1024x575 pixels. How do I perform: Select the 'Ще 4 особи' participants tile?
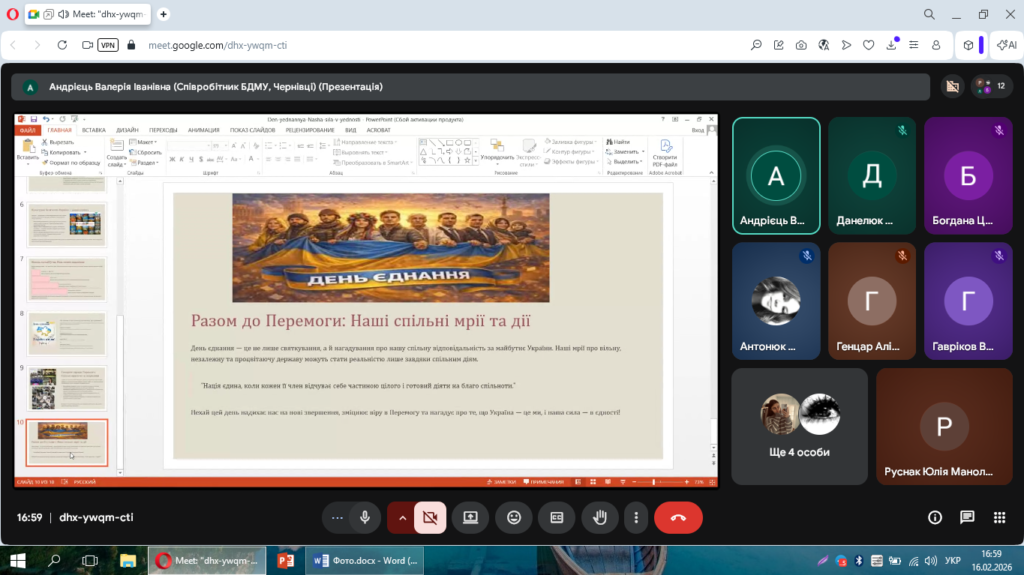click(x=799, y=426)
